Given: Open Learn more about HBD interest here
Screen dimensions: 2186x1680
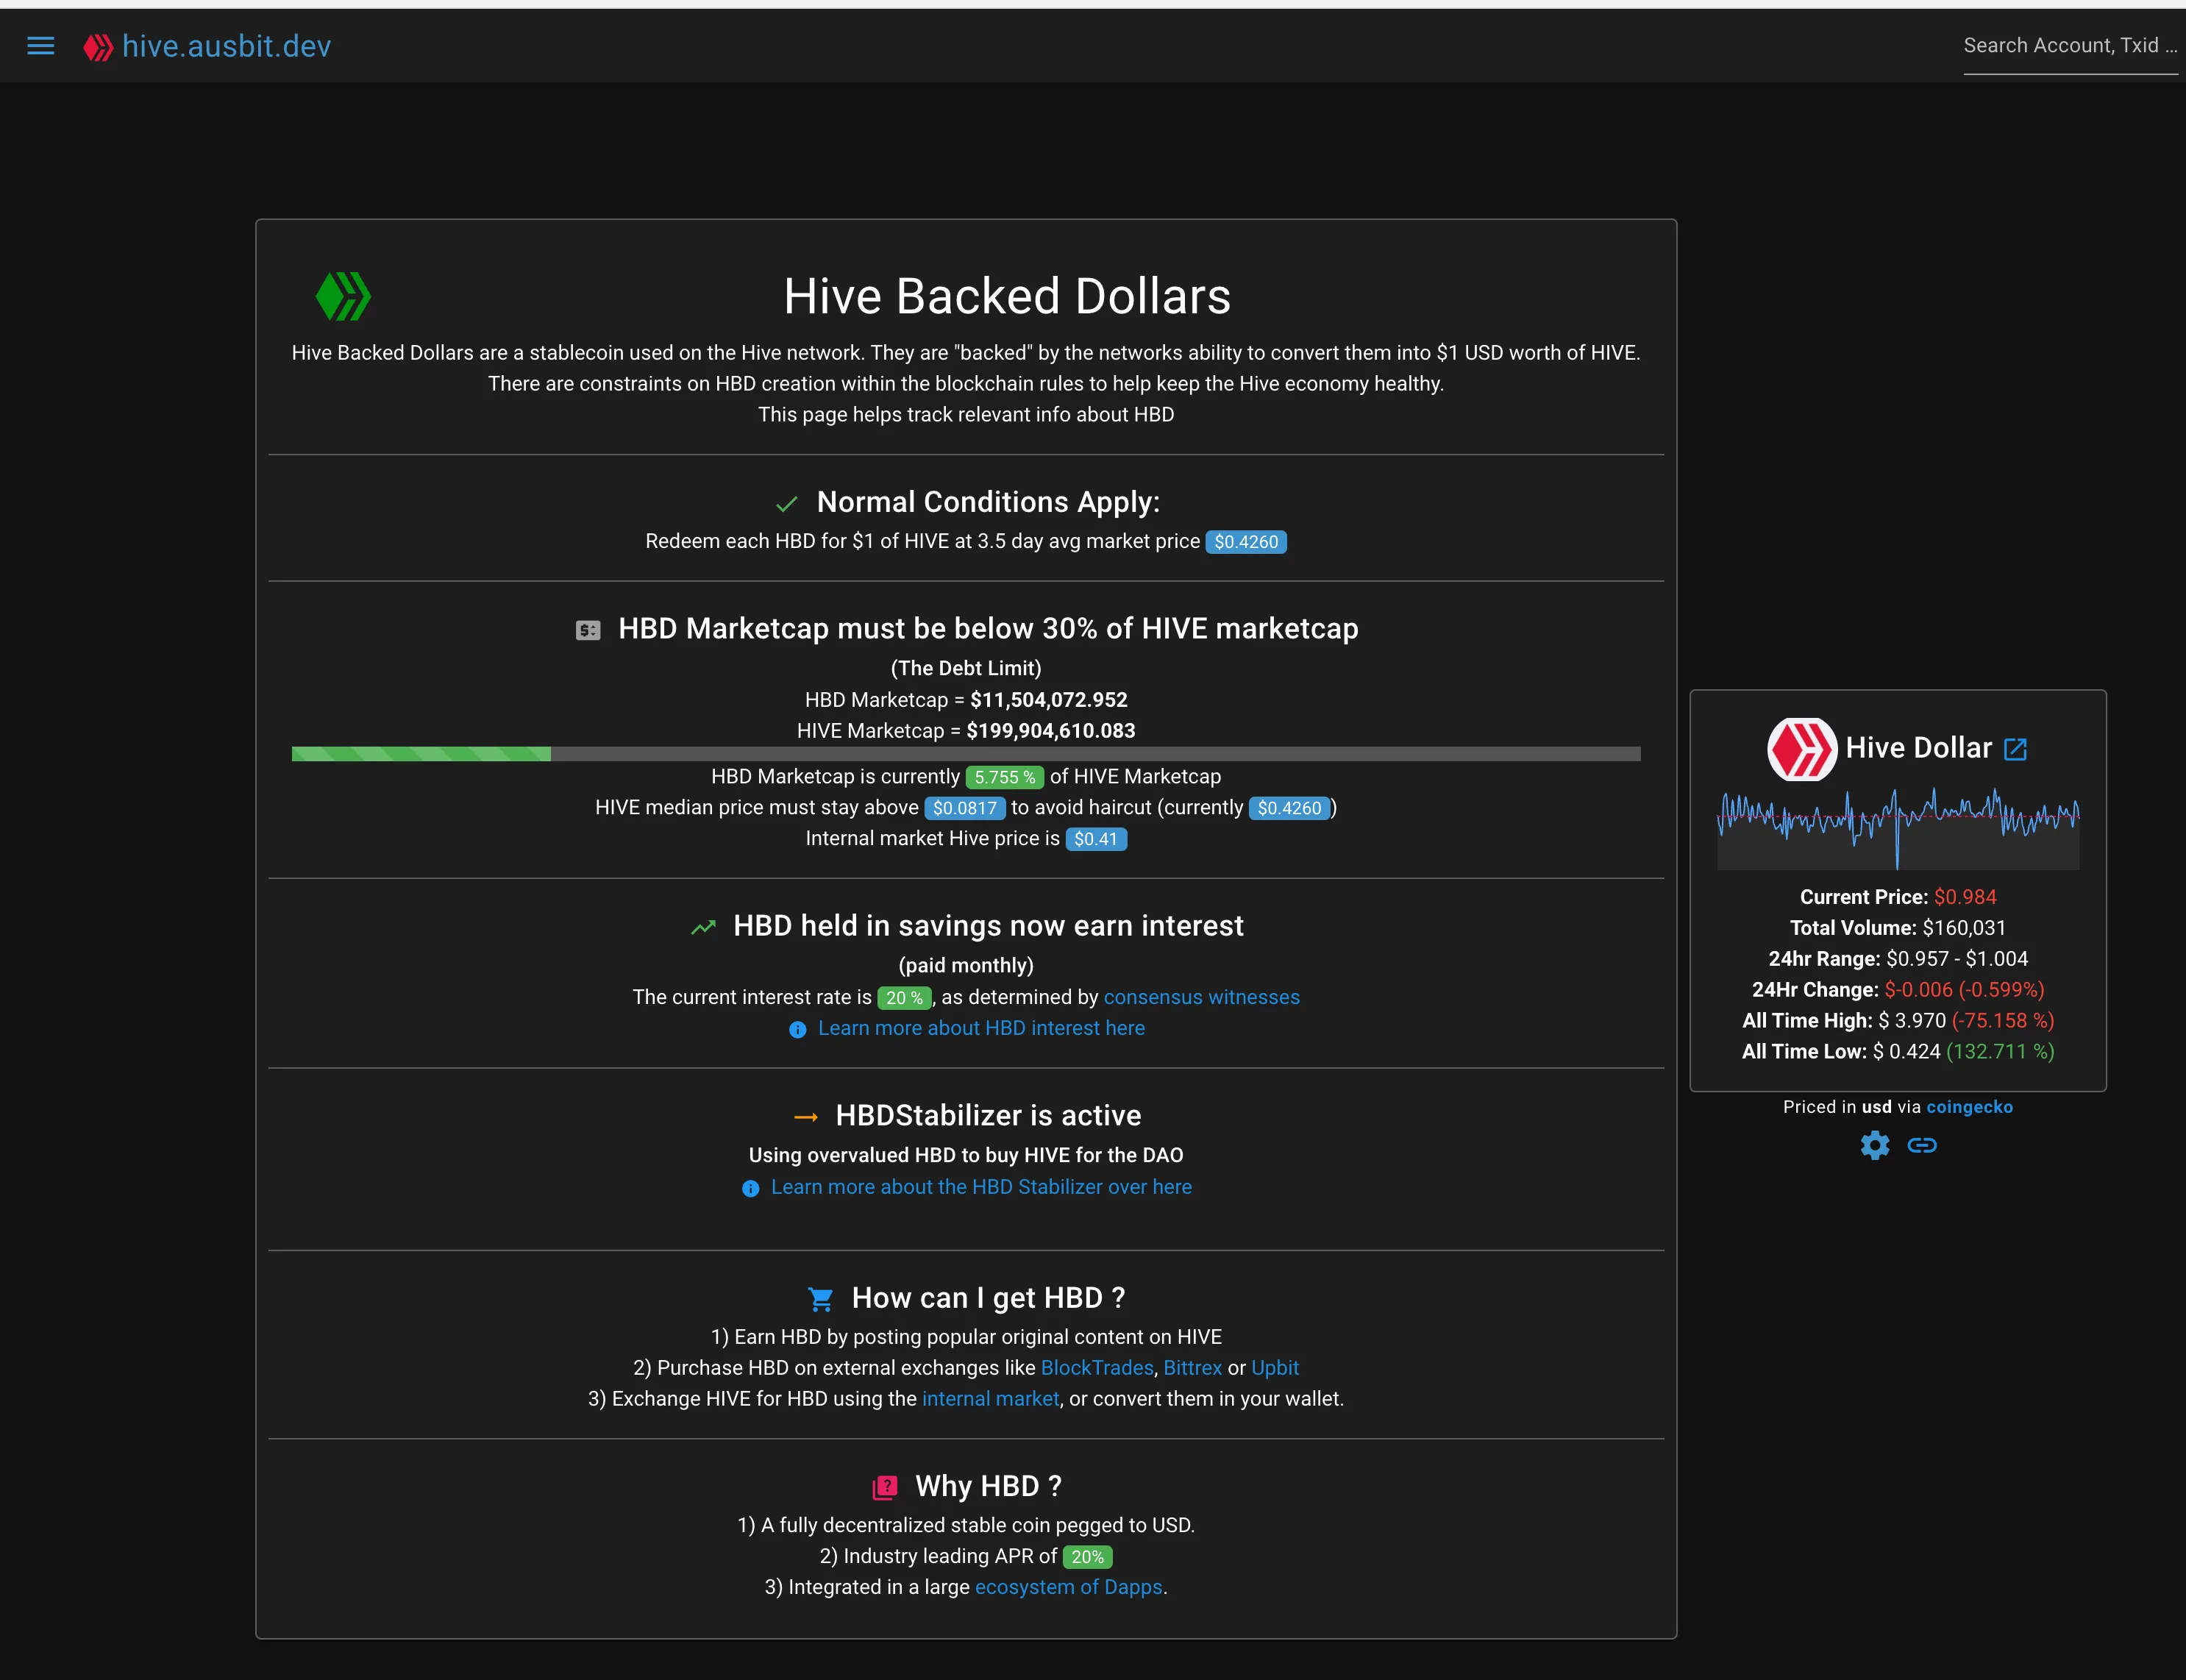Looking at the screenshot, I should pyautogui.click(x=981, y=1028).
